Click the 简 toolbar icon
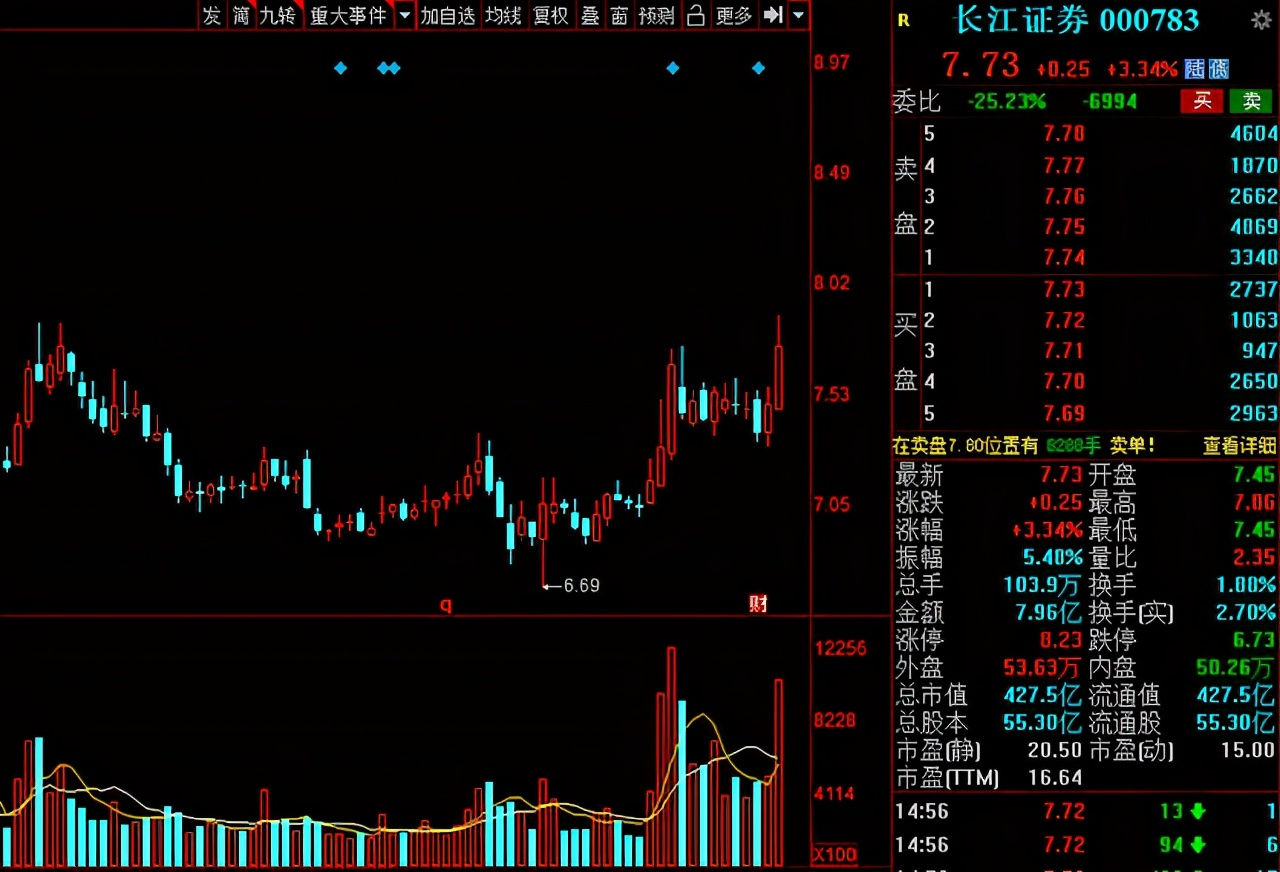1280x872 pixels. (241, 17)
